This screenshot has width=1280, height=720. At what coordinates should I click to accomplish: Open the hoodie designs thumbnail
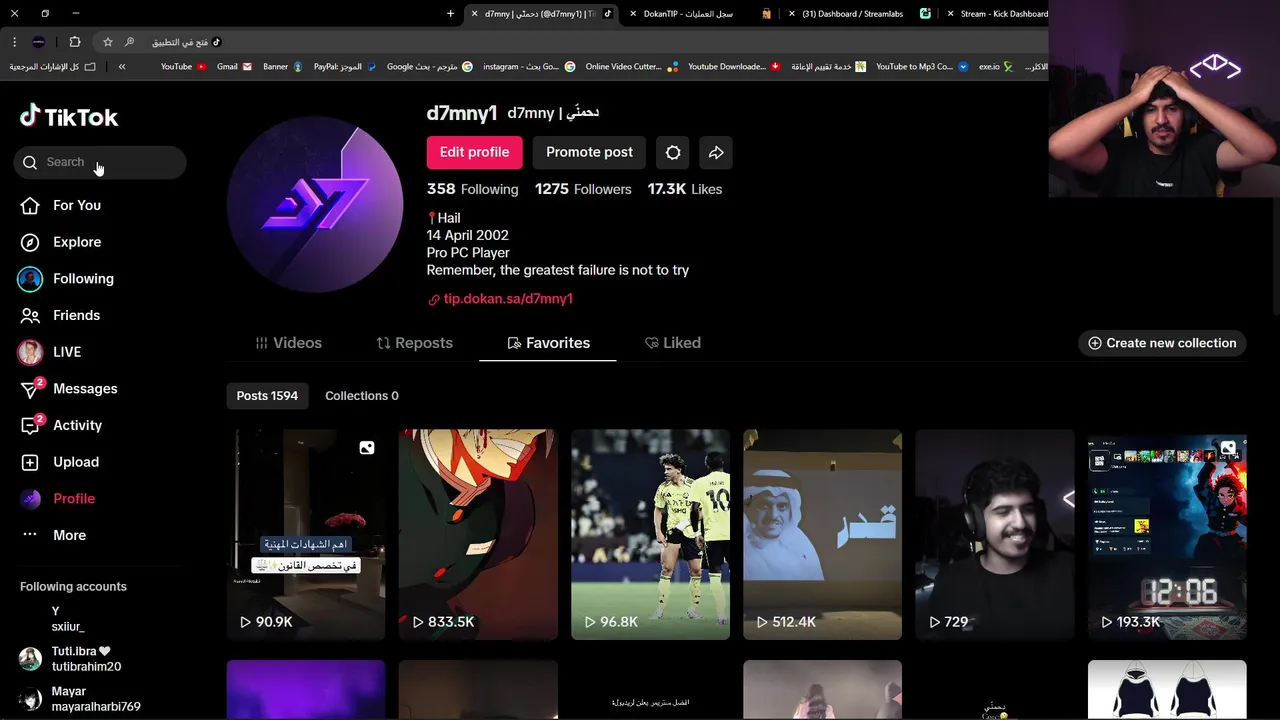tap(1167, 690)
